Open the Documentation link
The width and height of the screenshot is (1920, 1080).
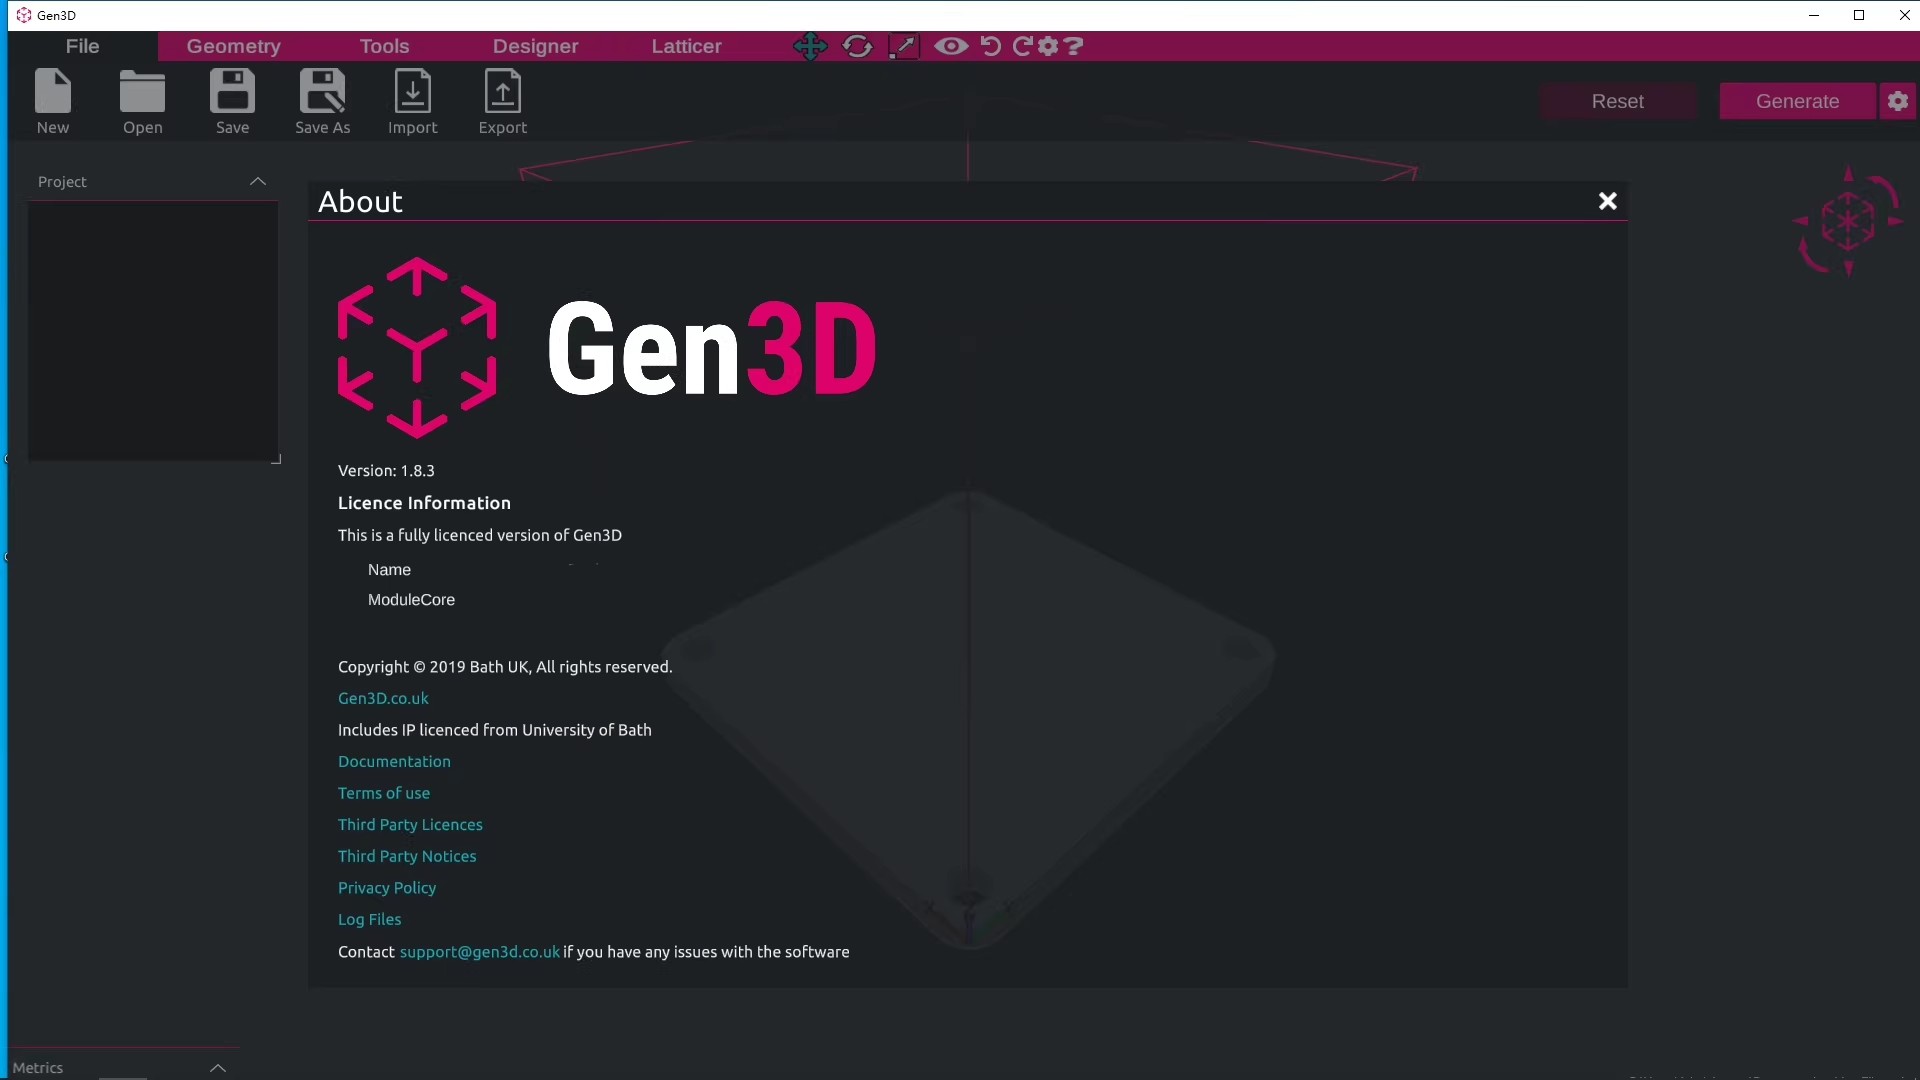coord(394,761)
